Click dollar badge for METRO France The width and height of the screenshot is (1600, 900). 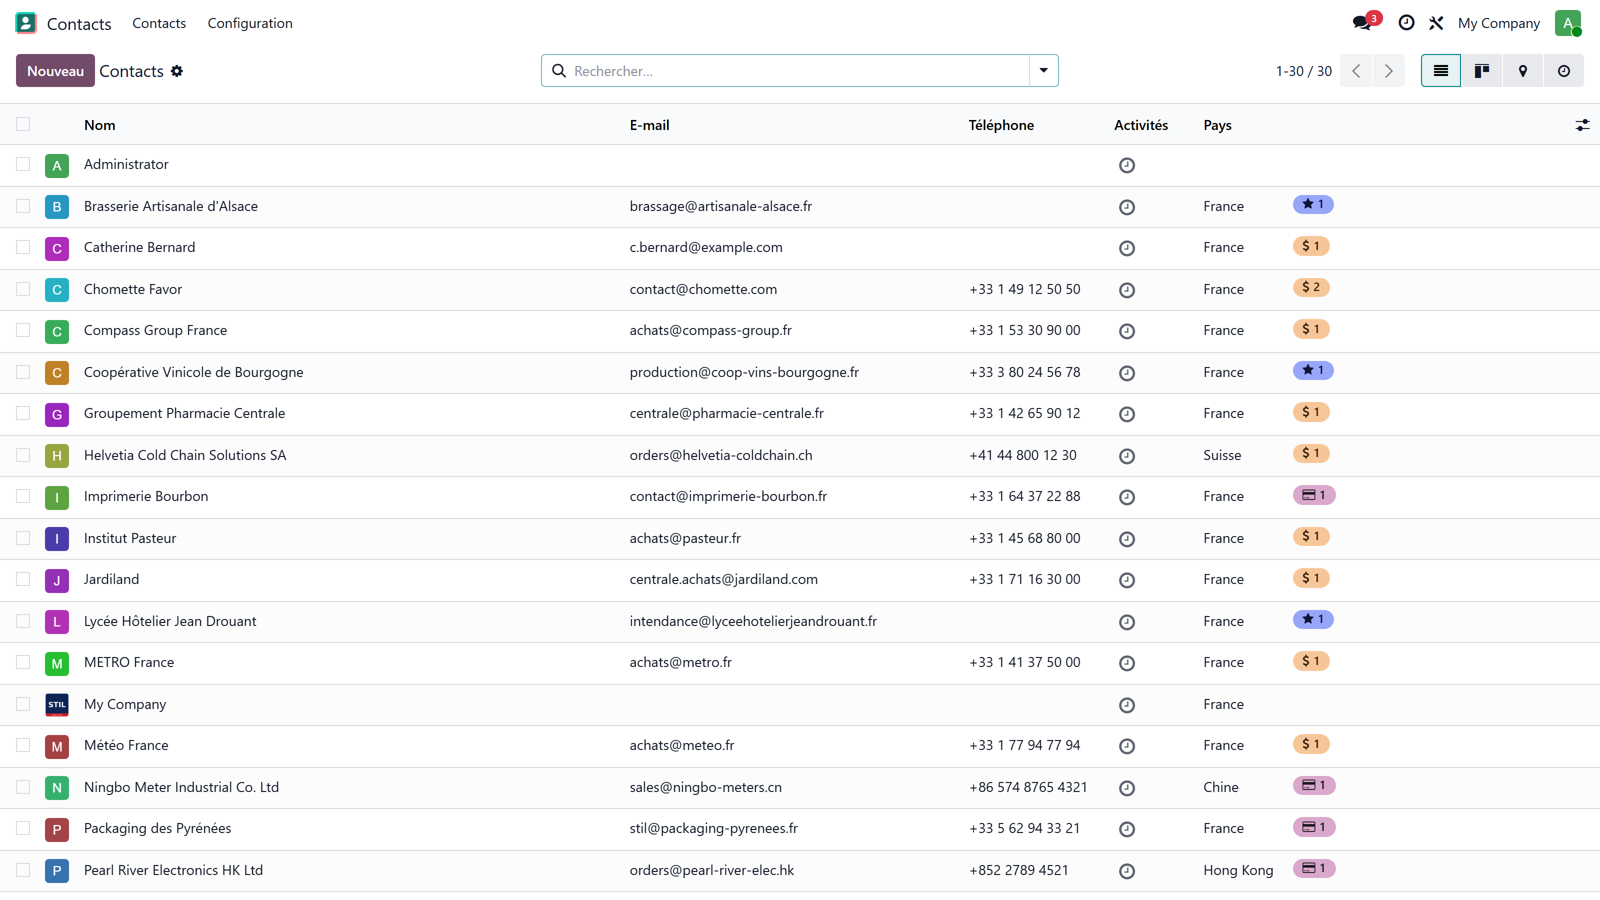coord(1311,661)
